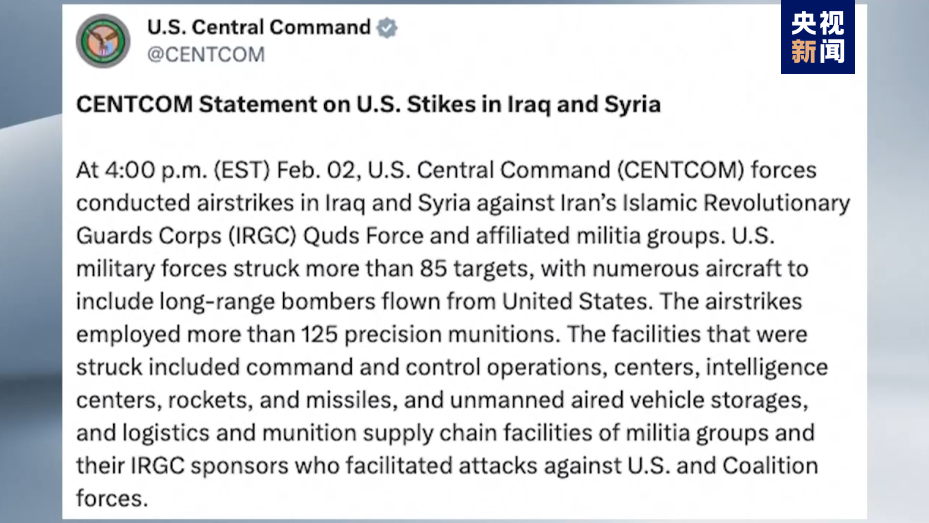929x523 pixels.
Task: Click the blue verified badge checkmark
Action: click(387, 28)
